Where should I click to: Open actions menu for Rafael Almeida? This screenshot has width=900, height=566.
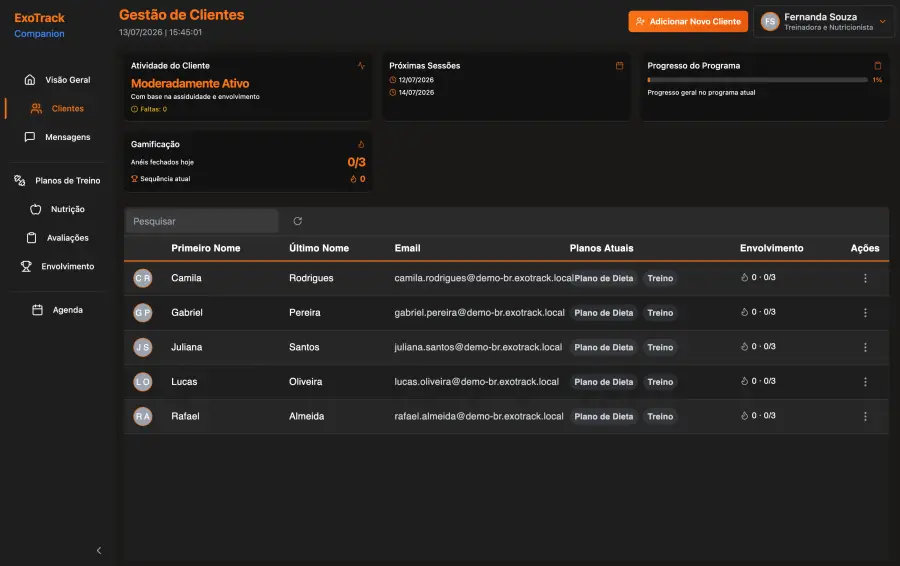point(865,416)
